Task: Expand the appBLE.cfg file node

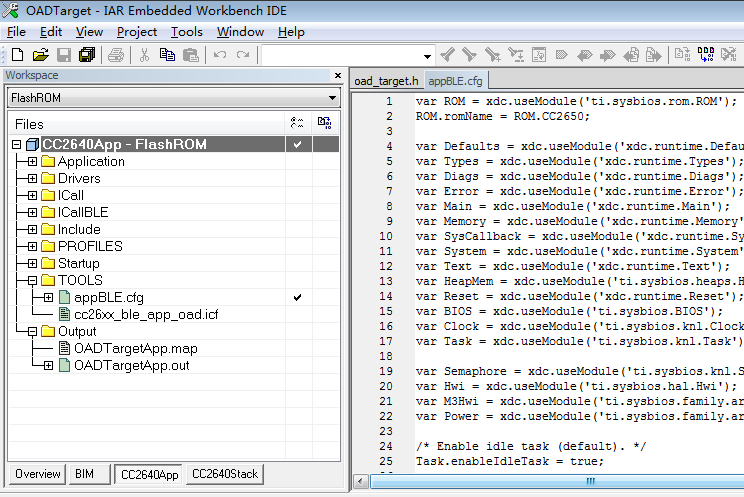Action: [x=48, y=298]
